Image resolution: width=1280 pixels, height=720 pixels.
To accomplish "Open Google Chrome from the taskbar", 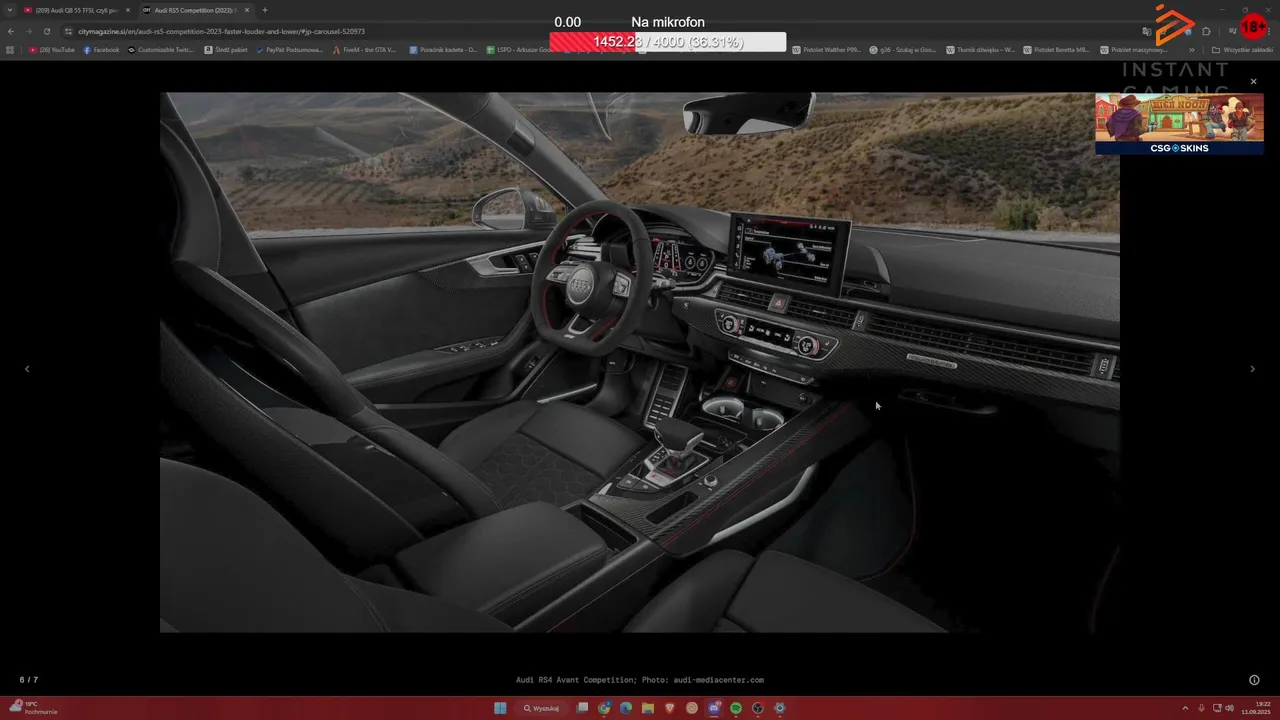I will 604,708.
